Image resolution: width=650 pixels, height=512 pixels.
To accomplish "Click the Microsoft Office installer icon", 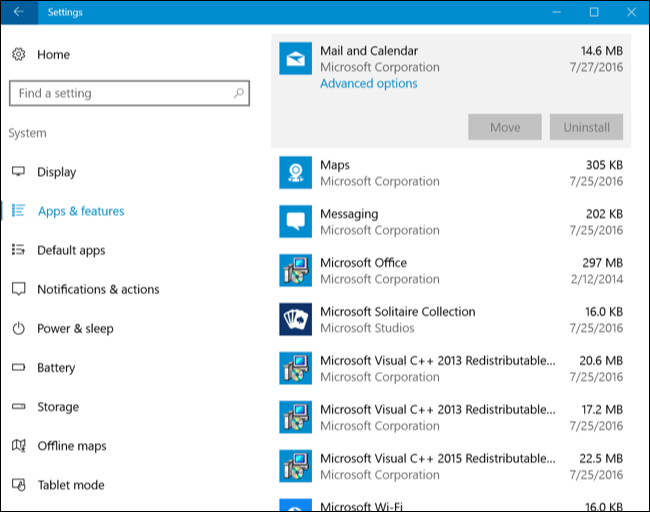I will click(296, 271).
